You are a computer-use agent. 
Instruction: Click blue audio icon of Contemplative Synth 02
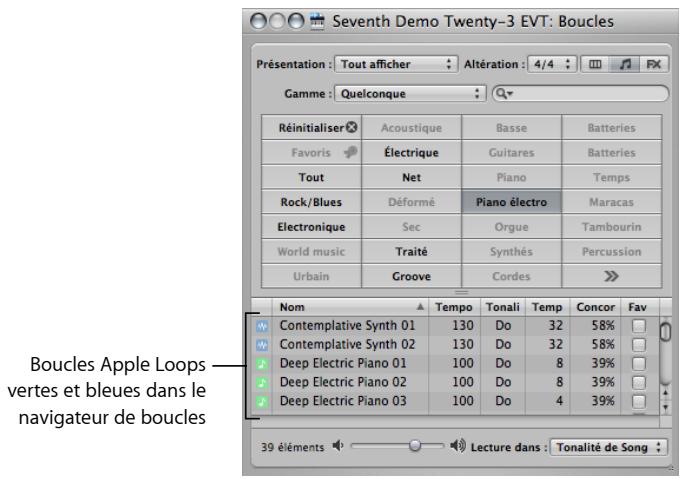tap(262, 345)
